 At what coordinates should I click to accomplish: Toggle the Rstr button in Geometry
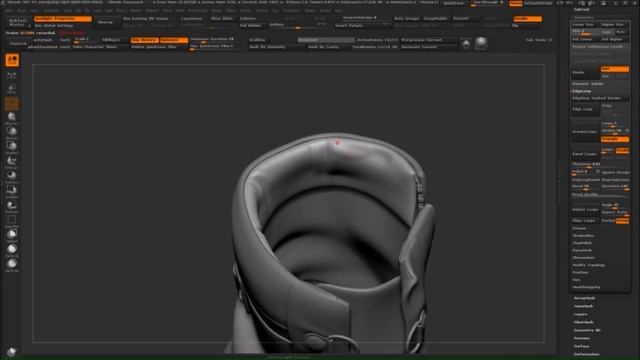[x=622, y=32]
